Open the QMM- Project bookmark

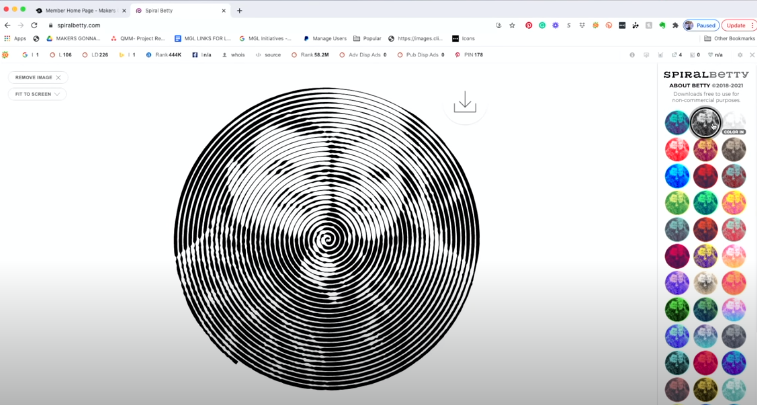click(x=138, y=38)
